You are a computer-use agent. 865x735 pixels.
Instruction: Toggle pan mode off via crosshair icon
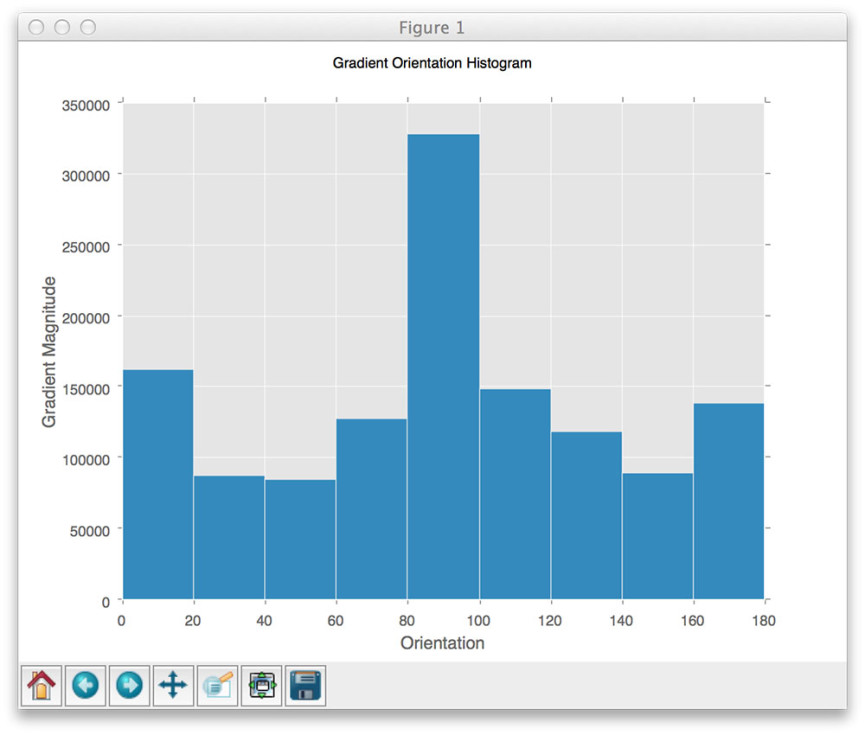click(x=173, y=686)
